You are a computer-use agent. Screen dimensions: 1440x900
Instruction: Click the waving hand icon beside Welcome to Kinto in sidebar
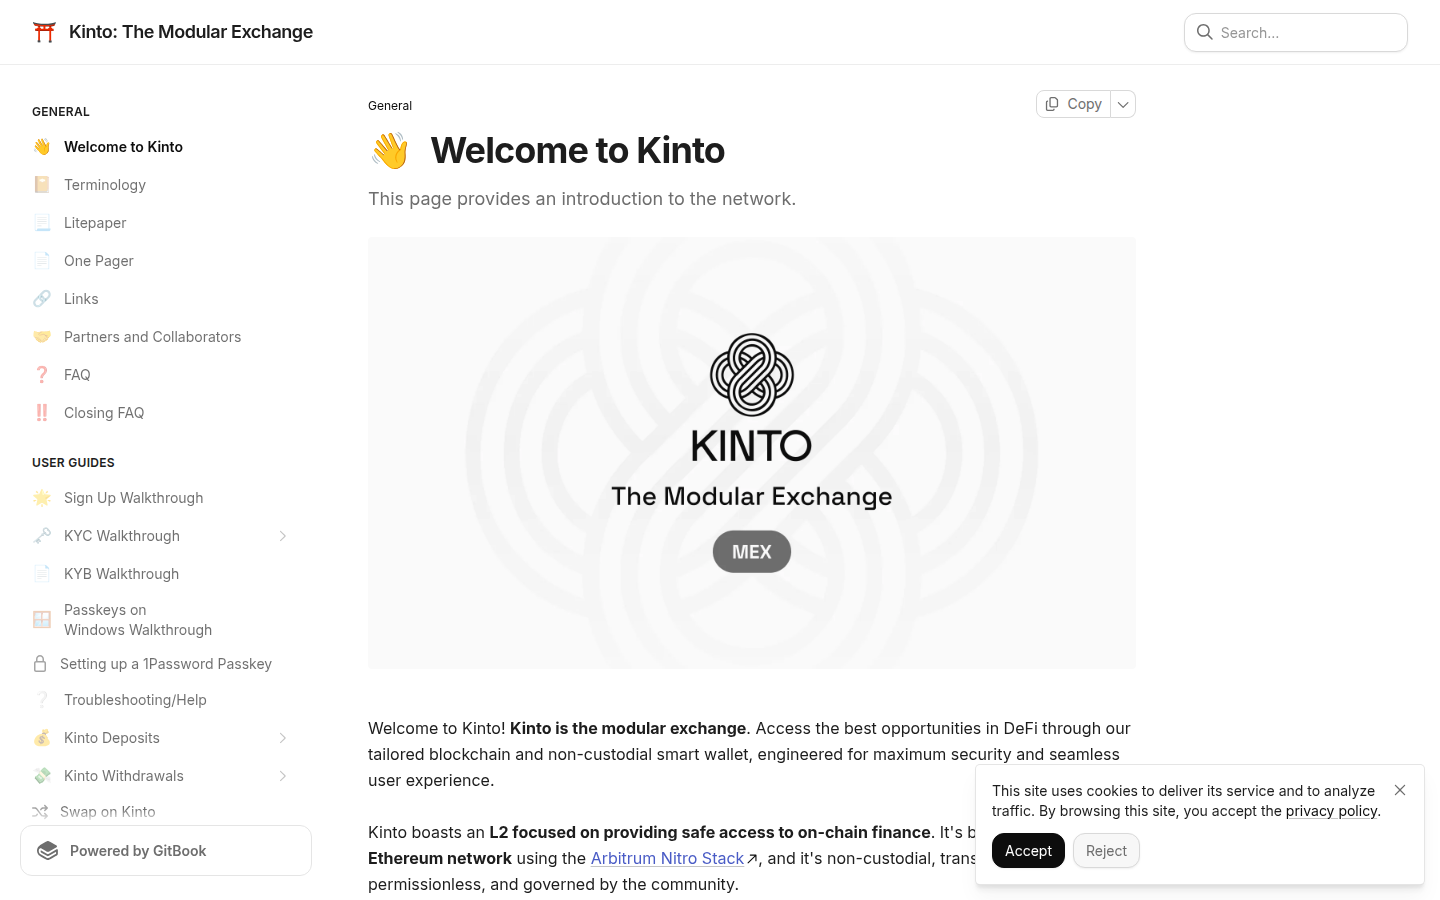tap(42, 147)
